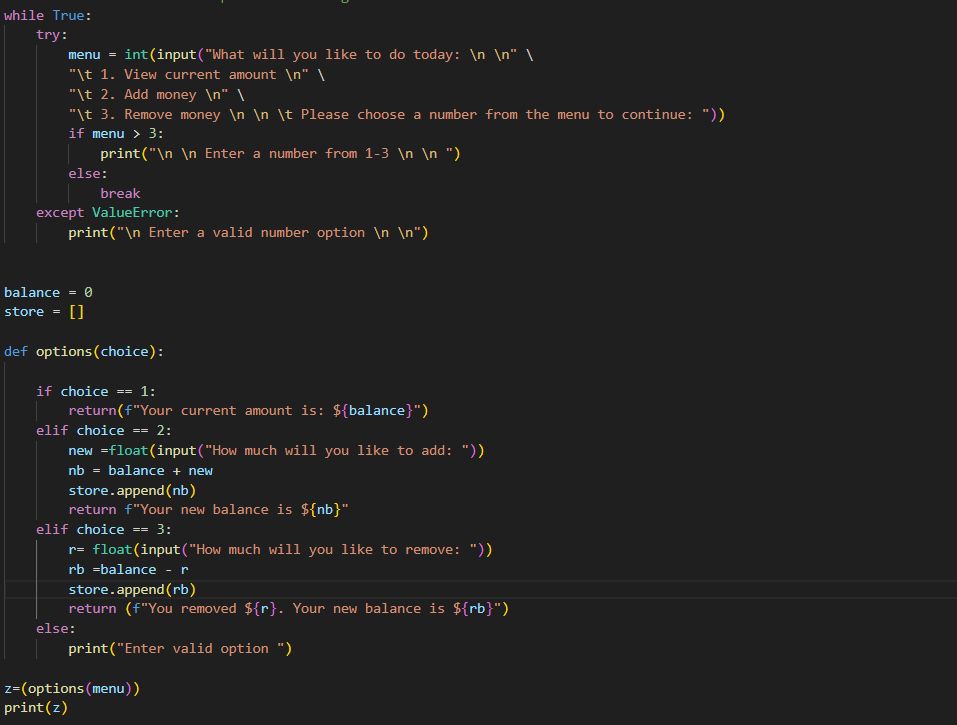Place cursor on 'rb =balance - r'

click(x=128, y=569)
